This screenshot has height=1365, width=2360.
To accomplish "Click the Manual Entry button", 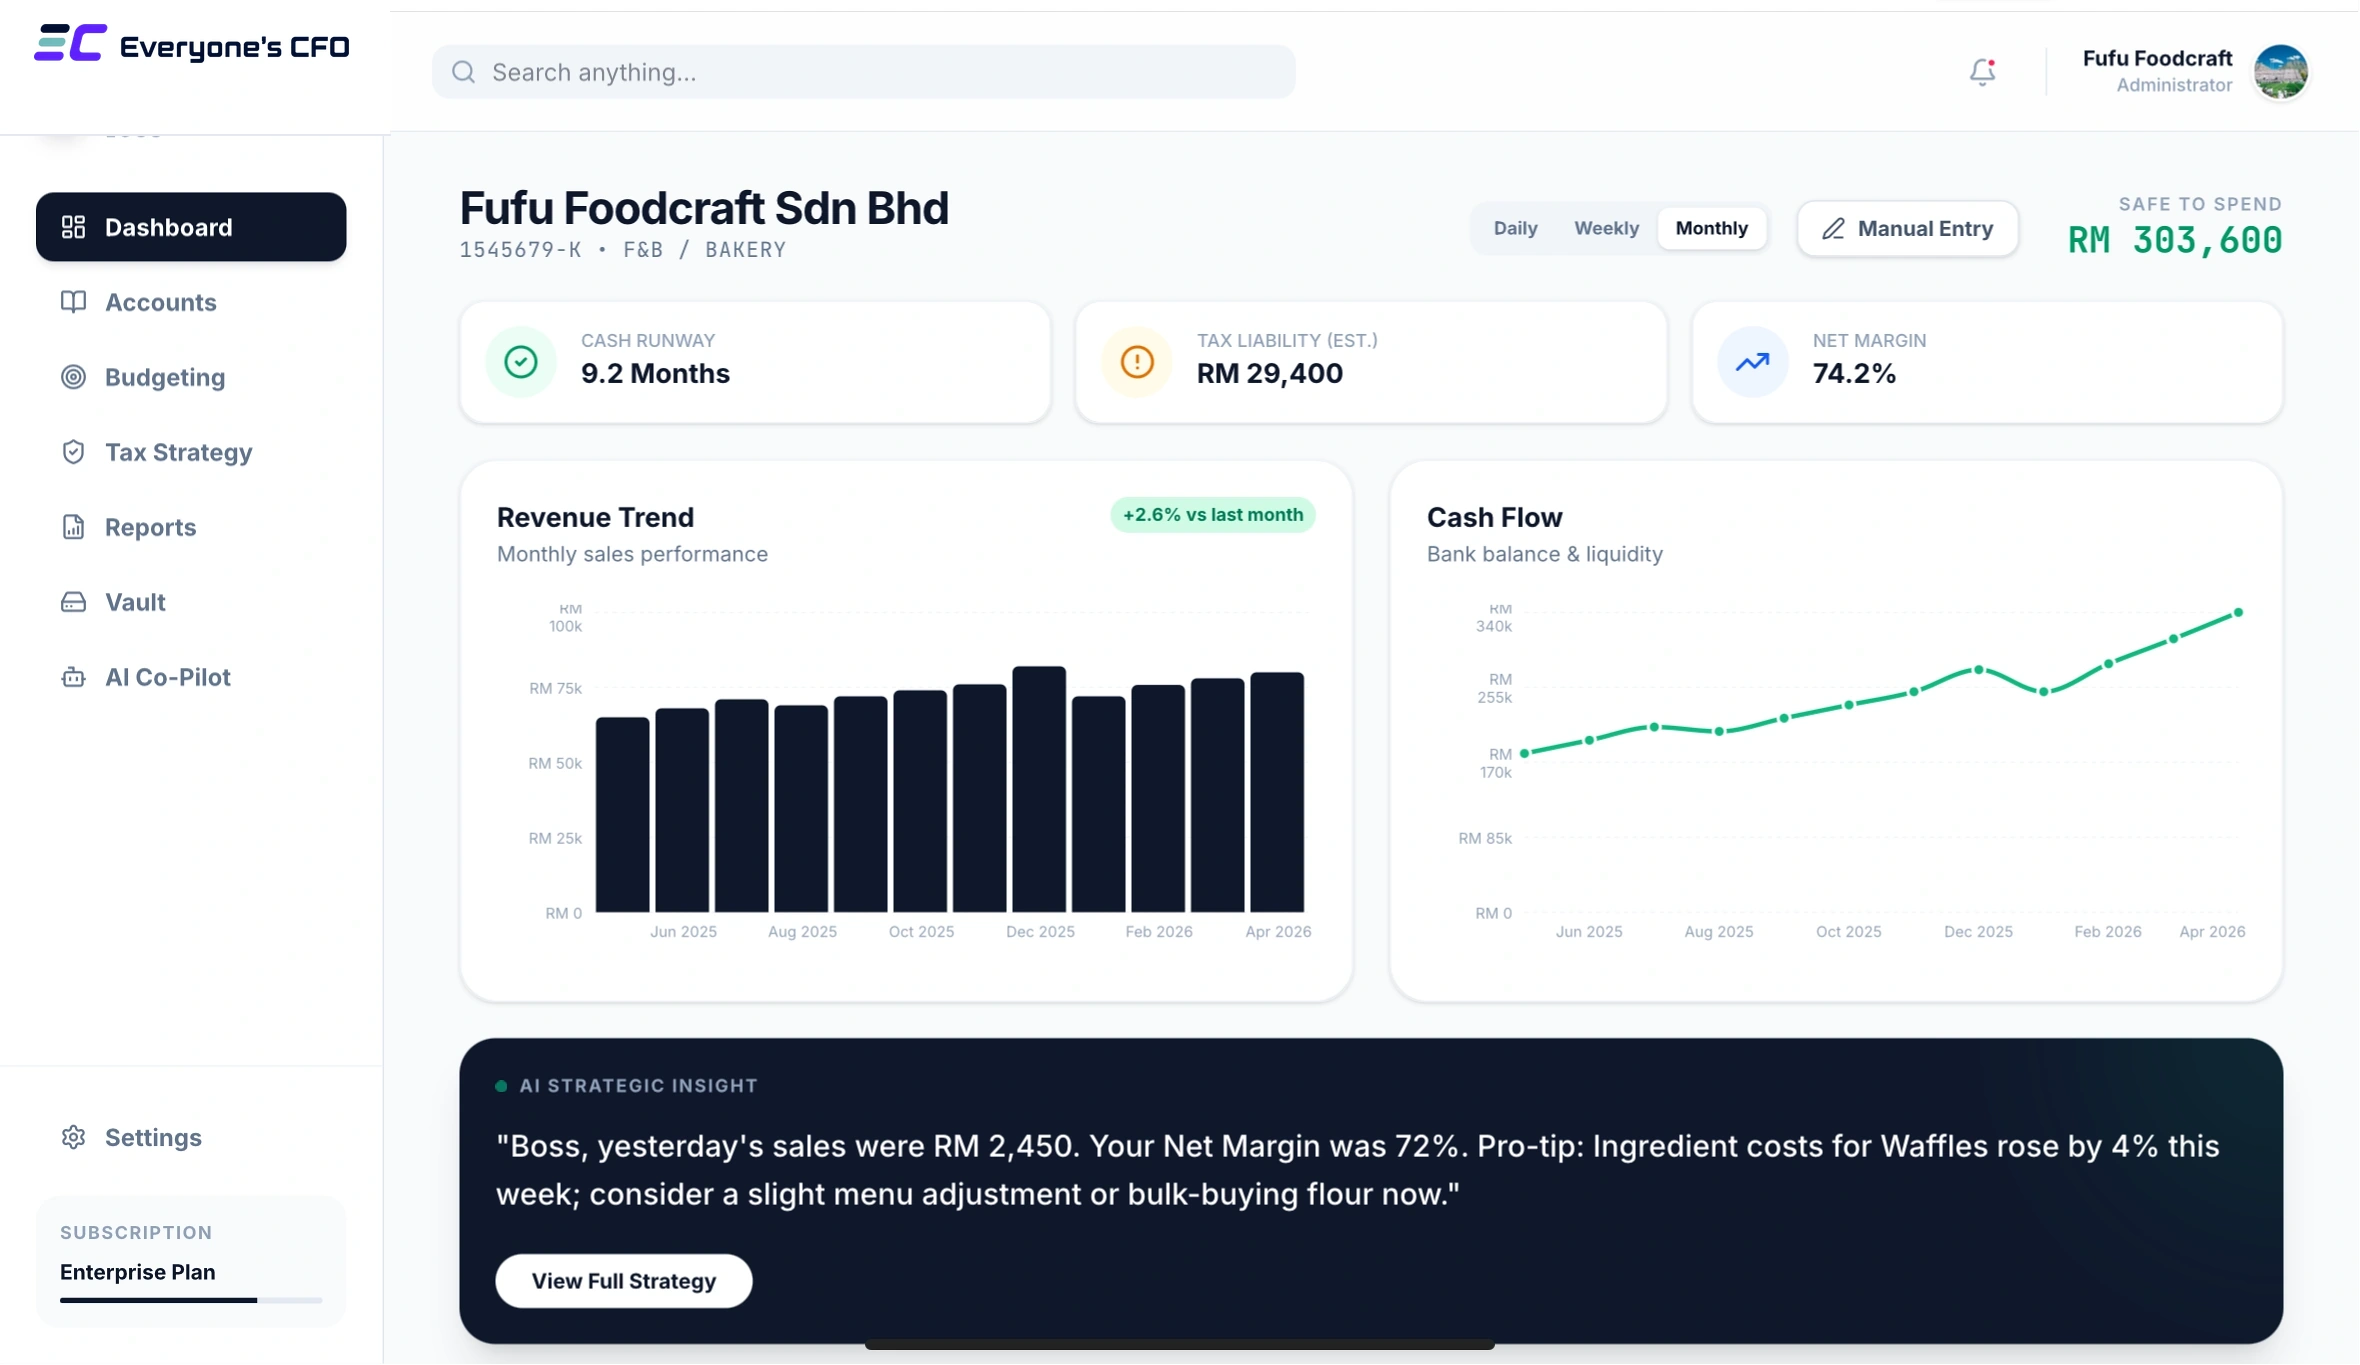I will pos(1907,229).
